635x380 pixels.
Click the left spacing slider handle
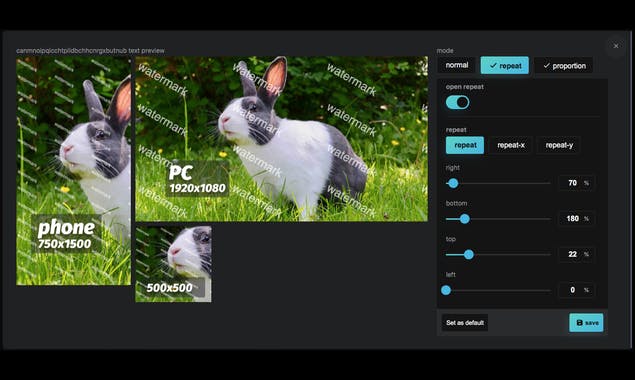click(446, 290)
